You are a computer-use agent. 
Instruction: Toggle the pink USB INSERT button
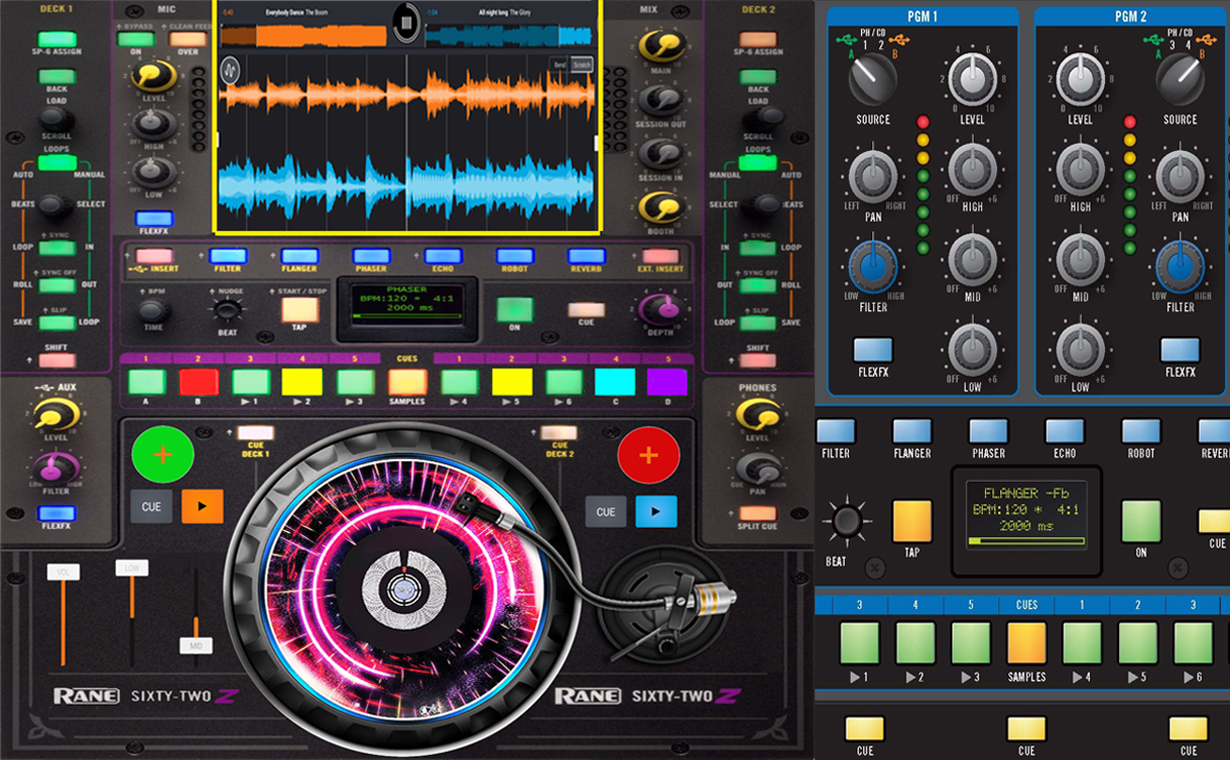[155, 256]
